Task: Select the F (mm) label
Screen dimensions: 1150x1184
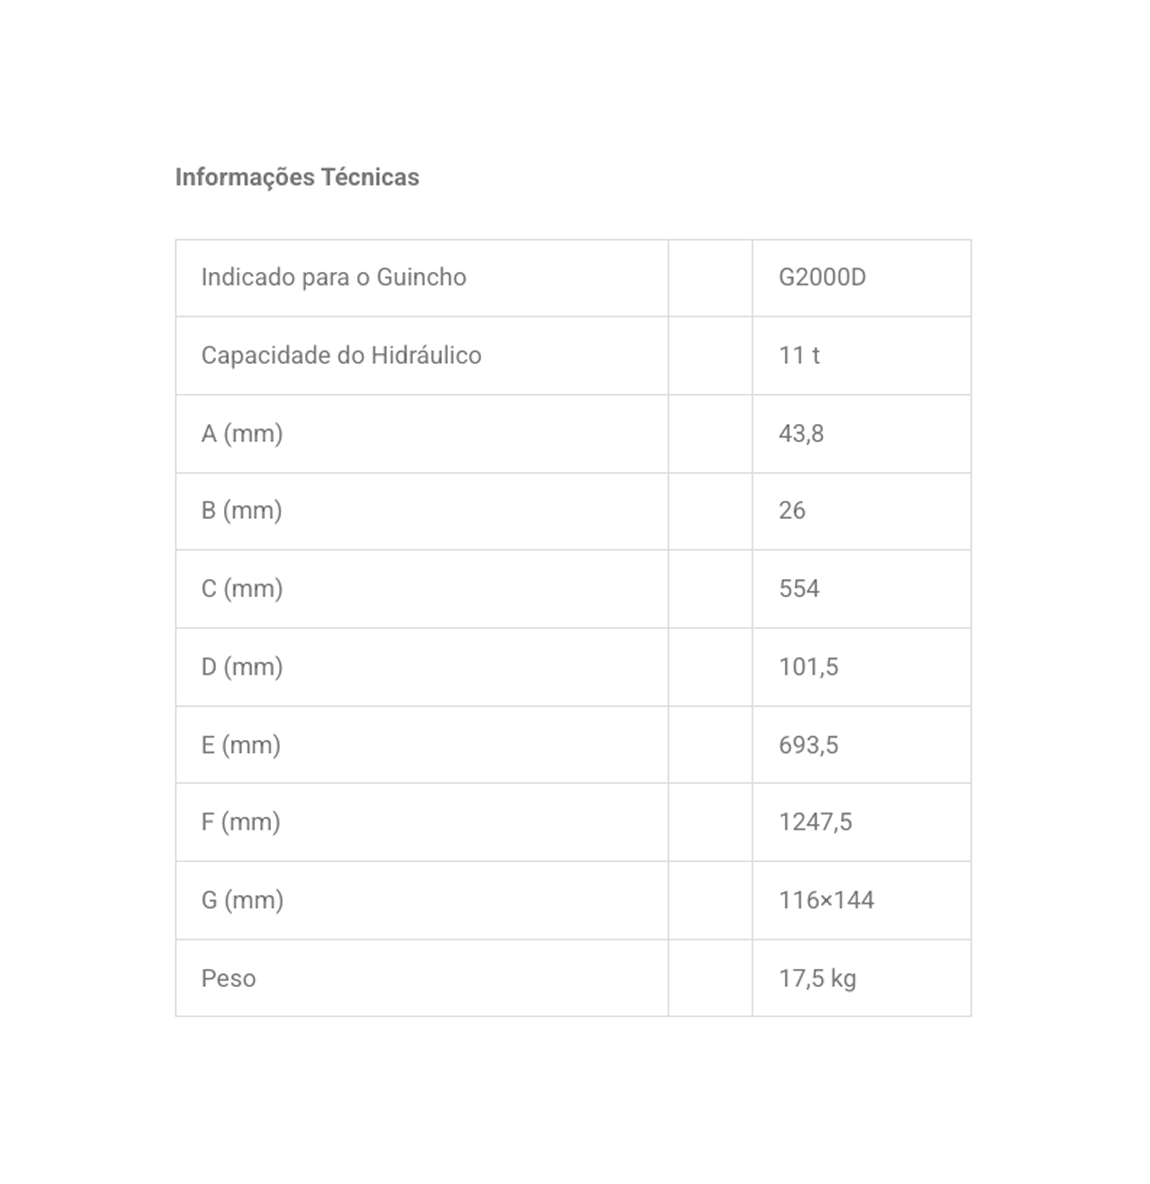Action: pyautogui.click(x=240, y=822)
